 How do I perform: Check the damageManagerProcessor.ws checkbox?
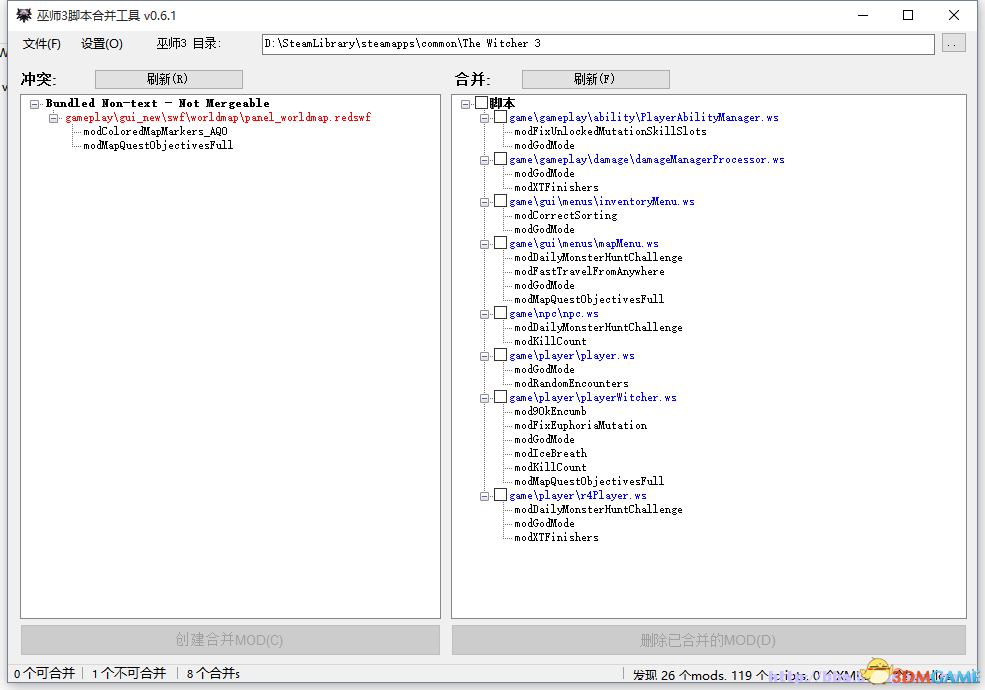[x=501, y=159]
